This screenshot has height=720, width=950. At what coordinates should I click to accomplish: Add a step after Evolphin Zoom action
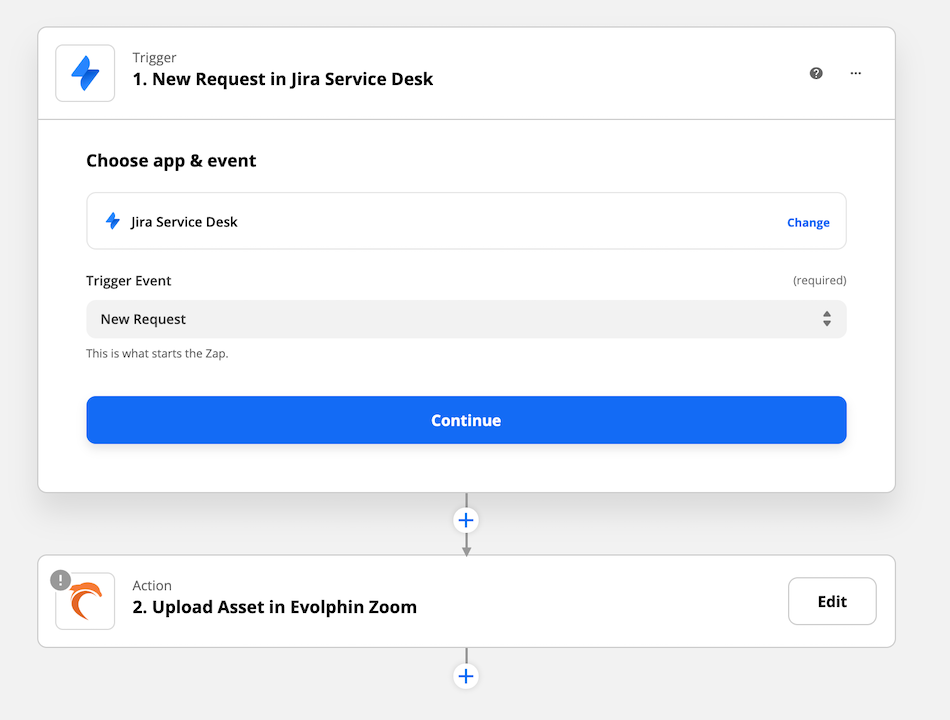click(x=466, y=676)
